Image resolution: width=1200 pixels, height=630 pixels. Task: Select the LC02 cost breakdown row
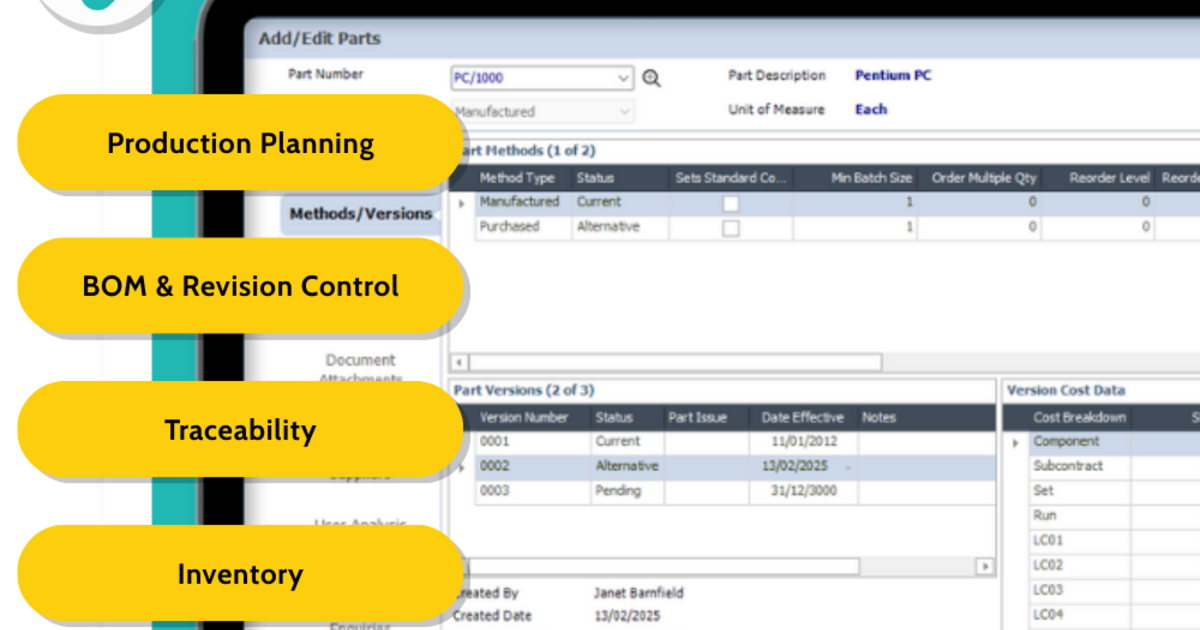[x=1103, y=566]
